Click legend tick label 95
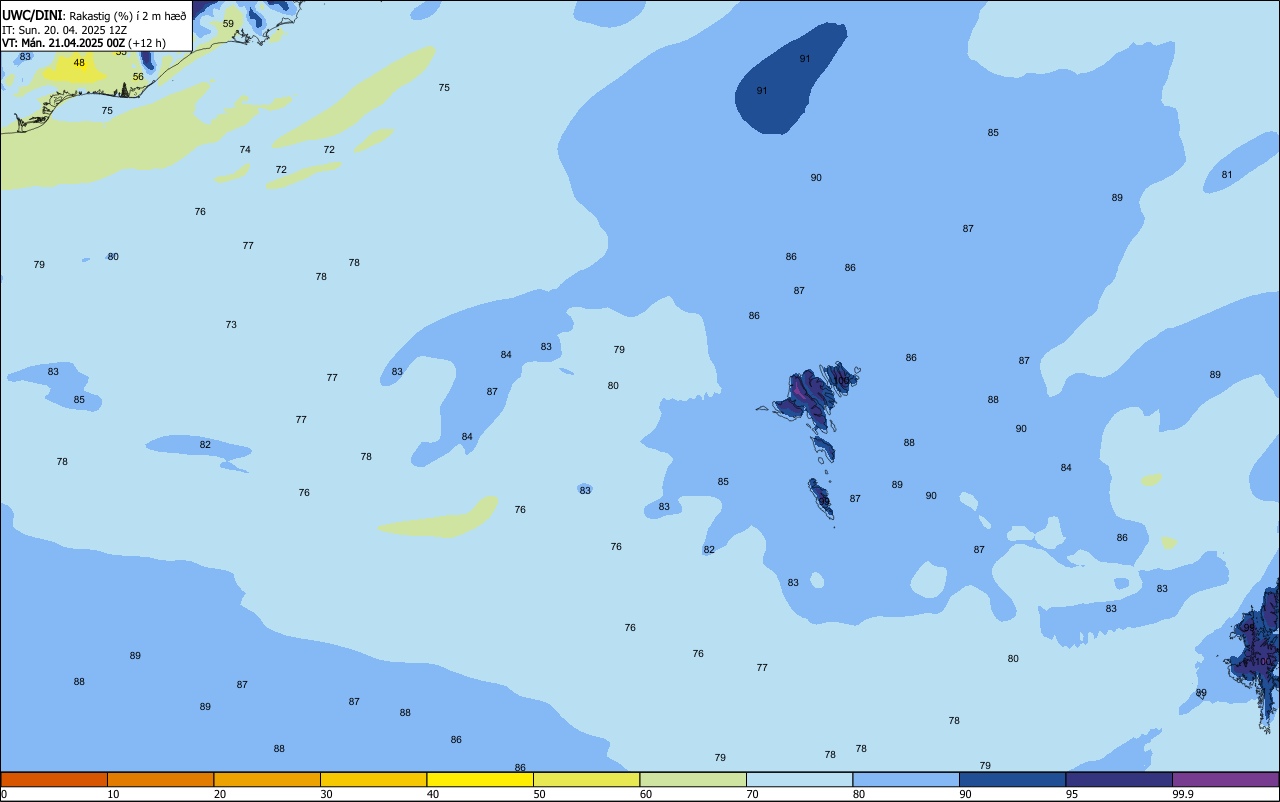The image size is (1280, 802). click(1072, 794)
